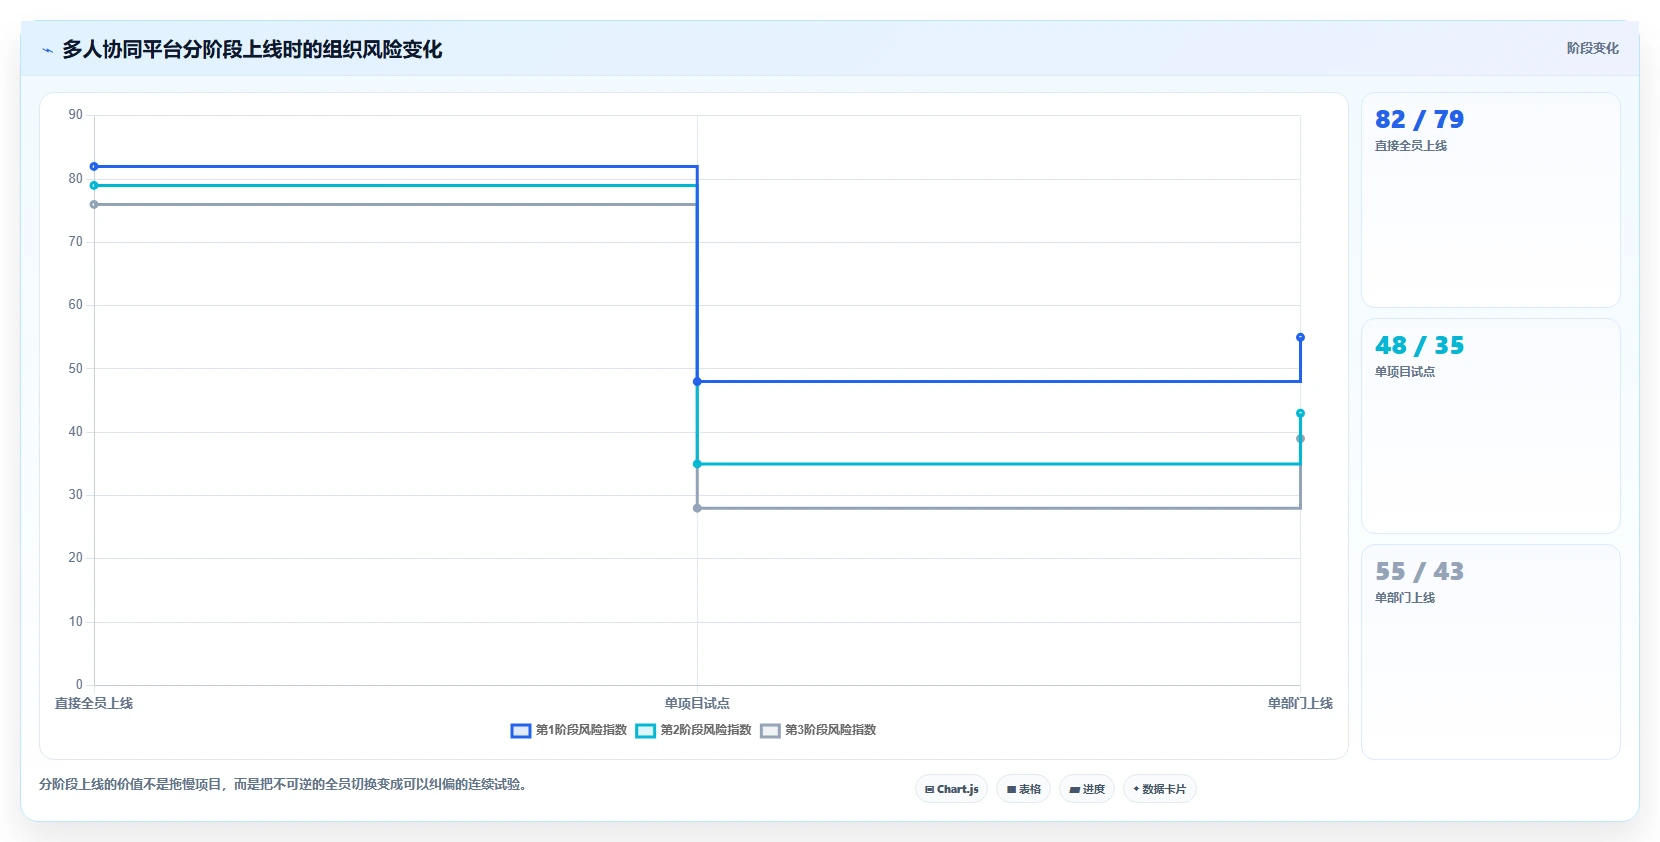
Task: Click the small icon before the chart title
Action: pyautogui.click(x=47, y=50)
